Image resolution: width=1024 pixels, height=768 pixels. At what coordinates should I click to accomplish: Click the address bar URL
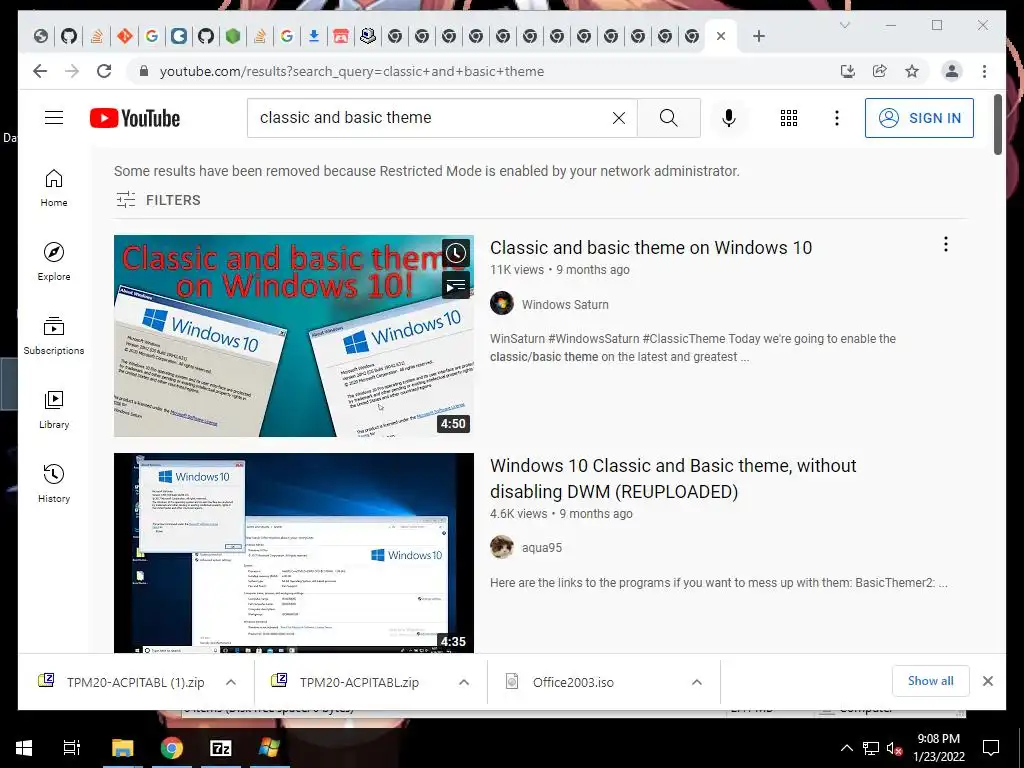pyautogui.click(x=351, y=71)
